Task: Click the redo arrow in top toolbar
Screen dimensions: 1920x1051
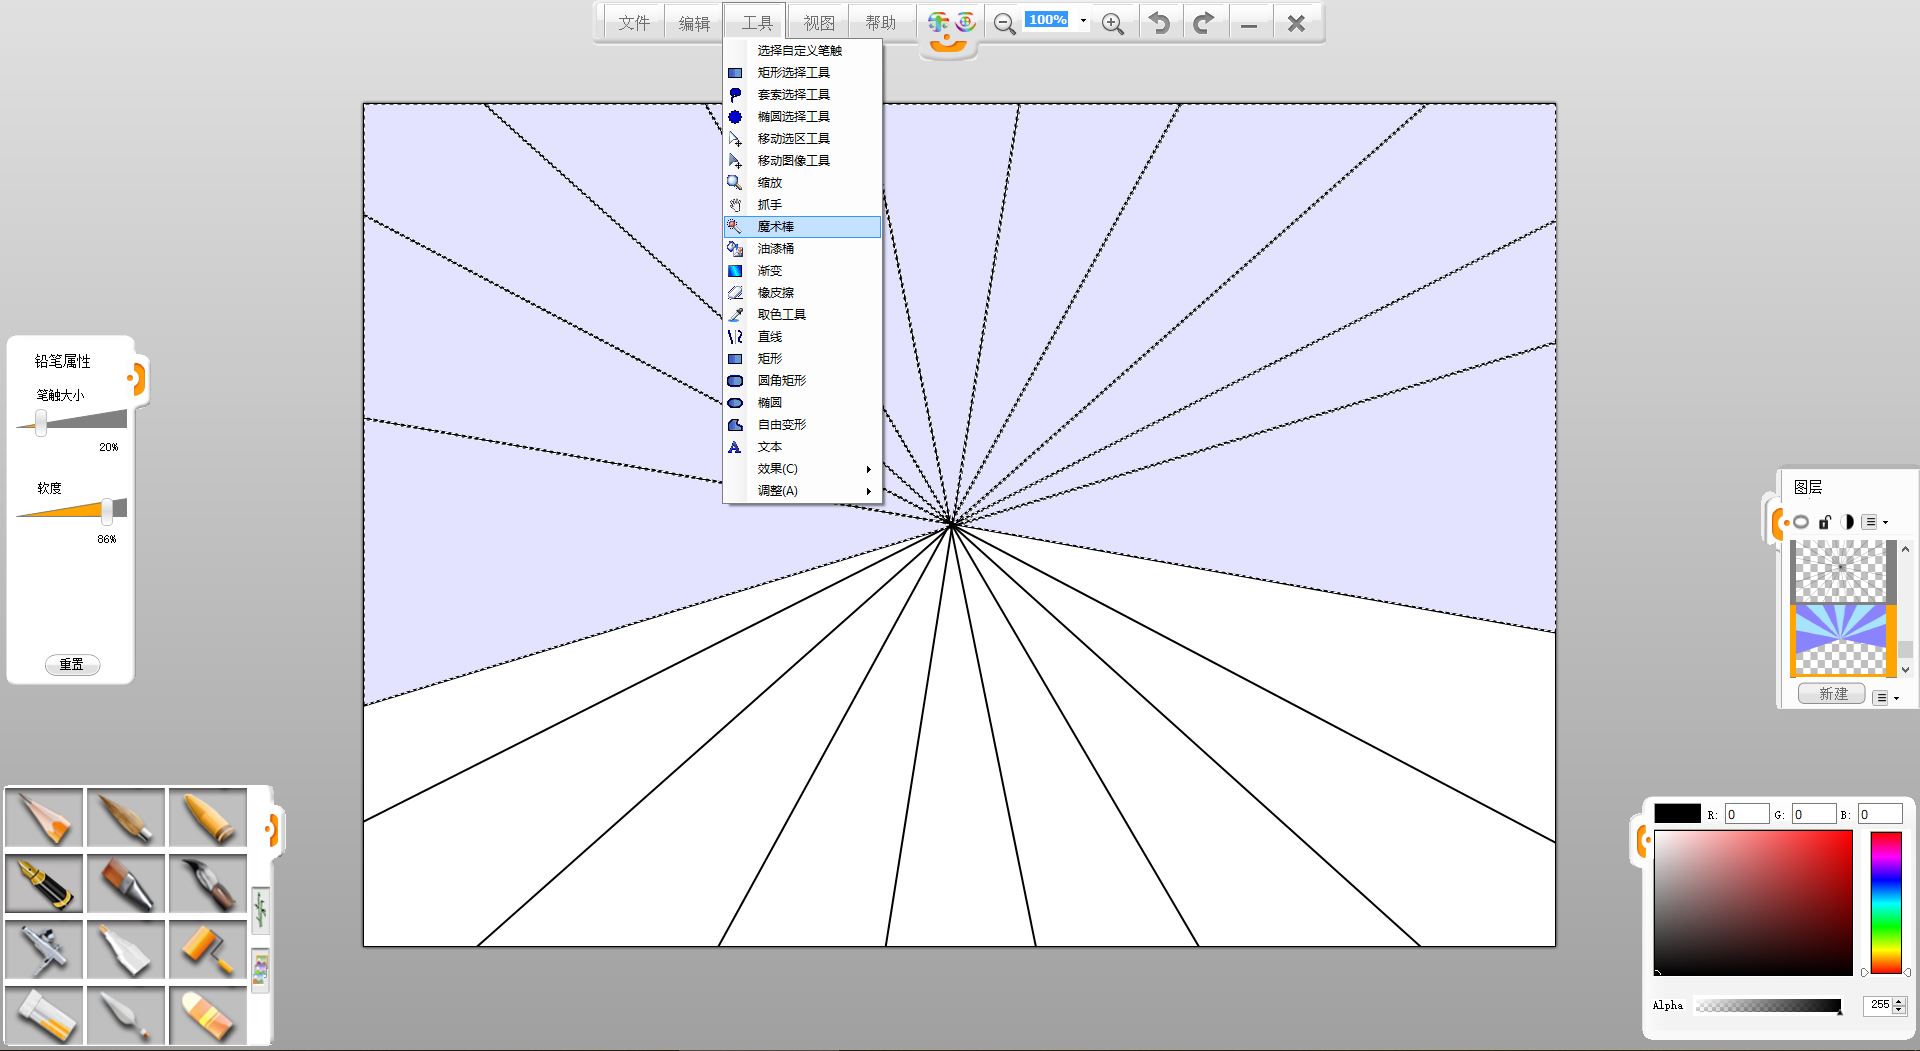Action: click(1204, 23)
